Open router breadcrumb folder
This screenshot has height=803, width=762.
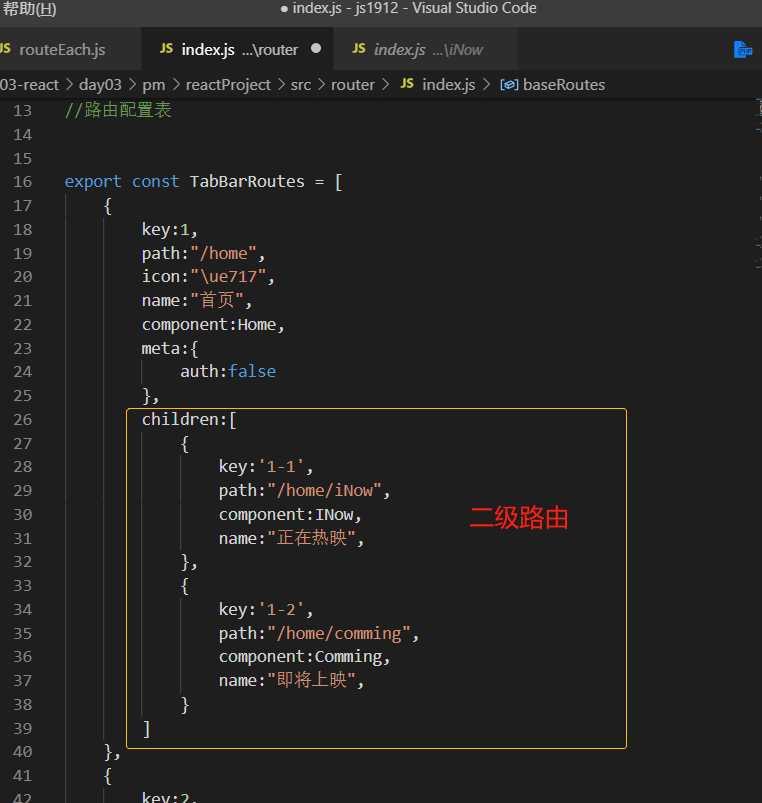tap(352, 84)
